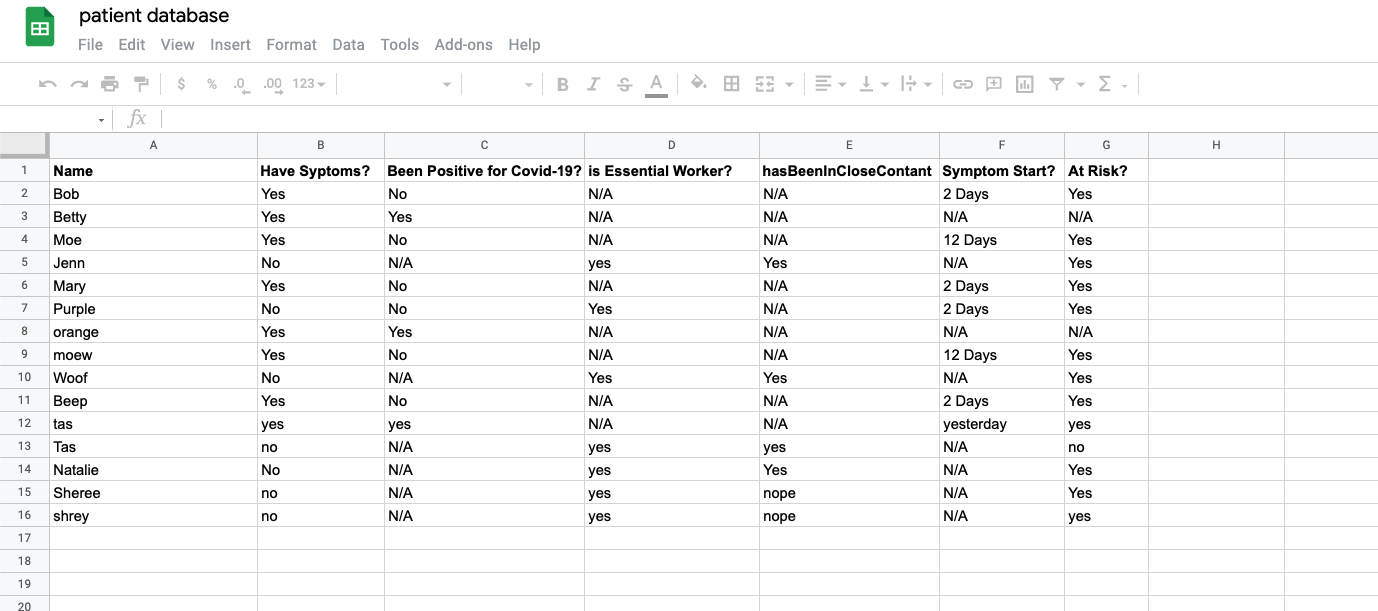Screen dimensions: 1378x611
Task: Select the 'nope' cell in Sheree's row
Action: click(x=849, y=493)
